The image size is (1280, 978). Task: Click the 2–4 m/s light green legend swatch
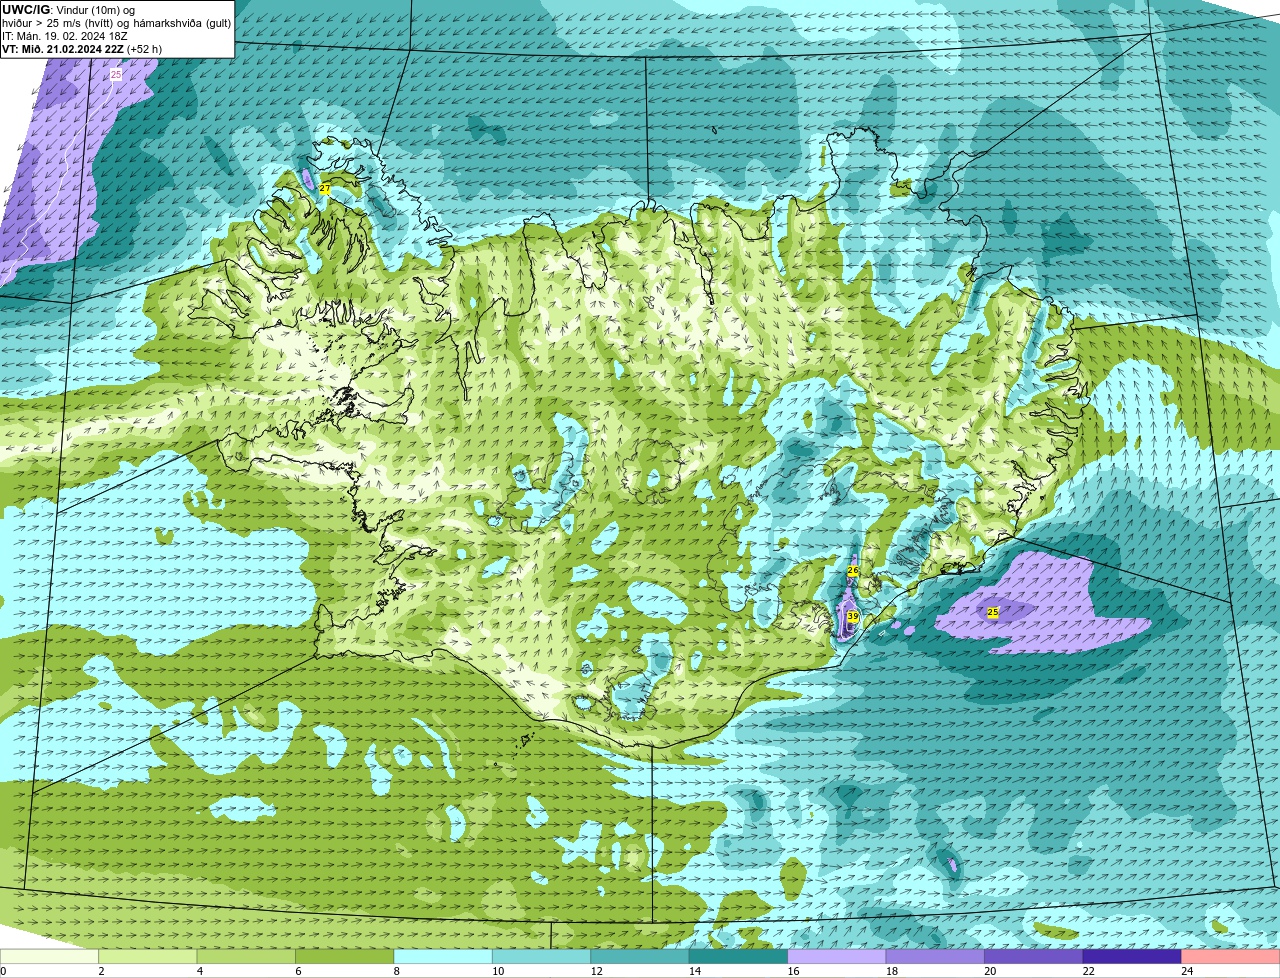[148, 957]
